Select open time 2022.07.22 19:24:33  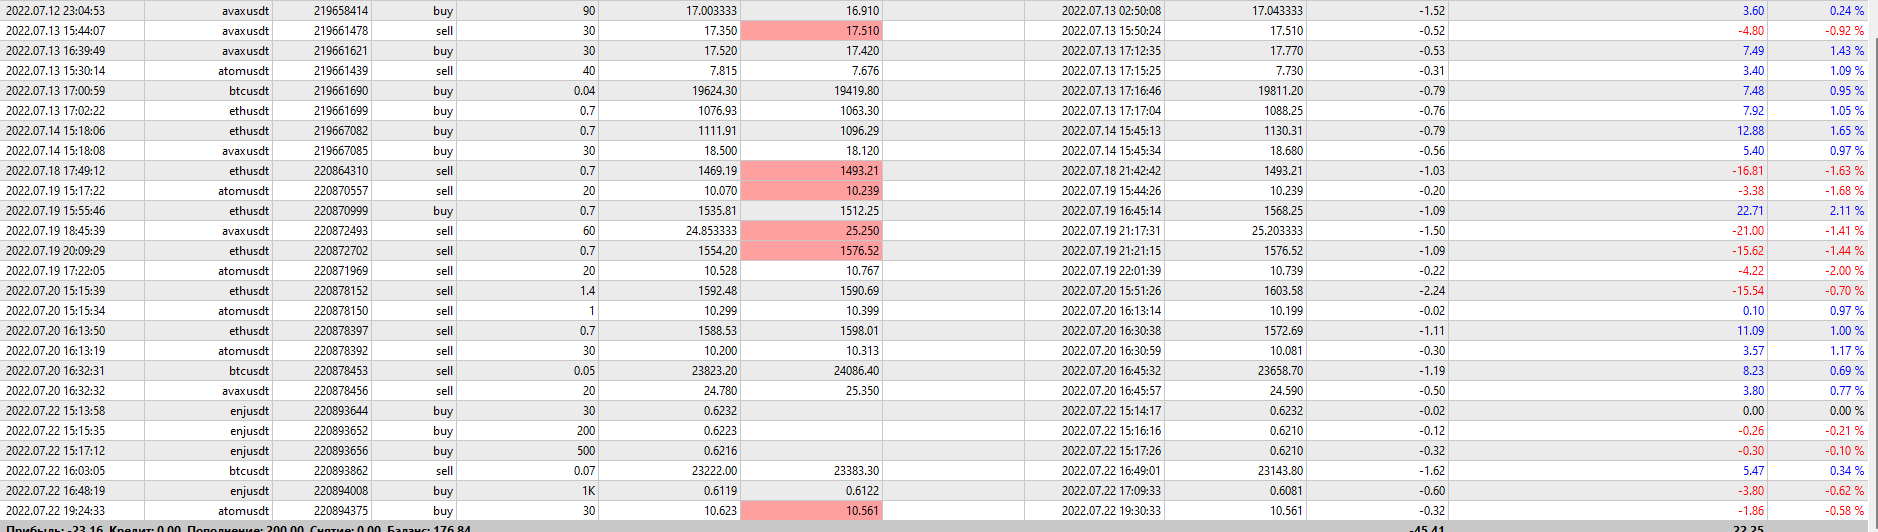(x=55, y=511)
